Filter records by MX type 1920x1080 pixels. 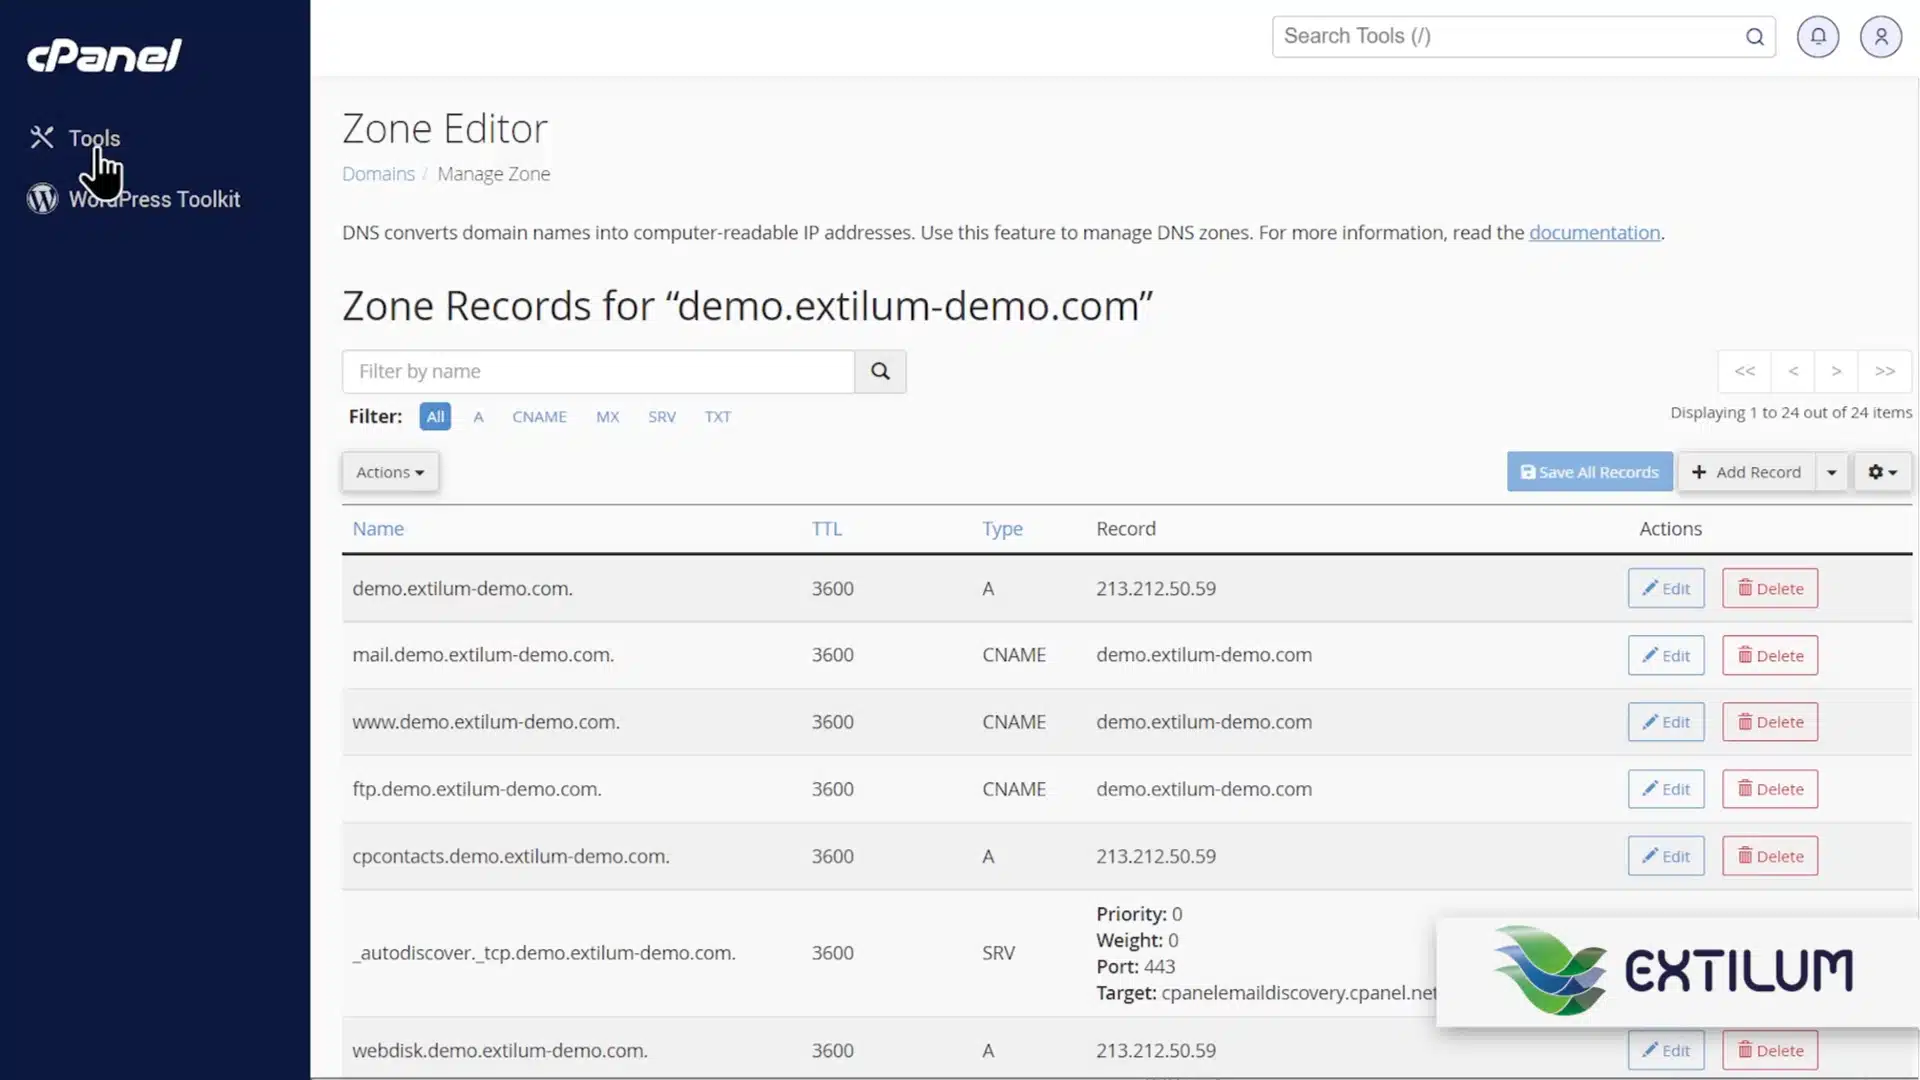(x=608, y=416)
